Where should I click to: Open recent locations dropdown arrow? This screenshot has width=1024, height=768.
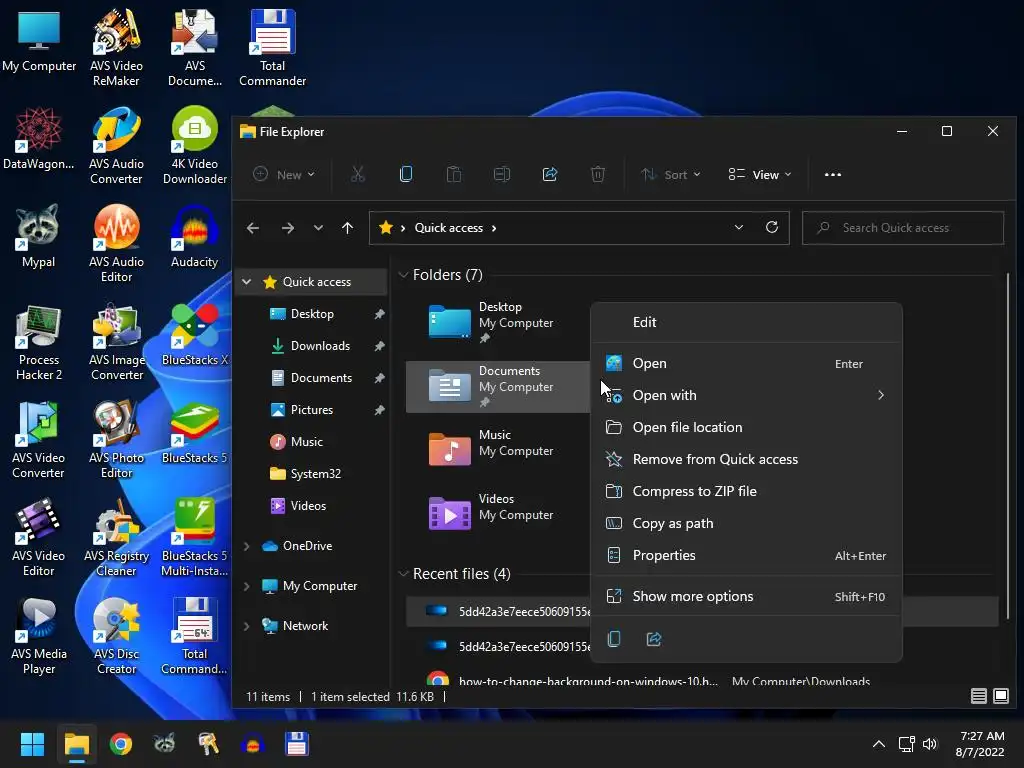coord(318,228)
